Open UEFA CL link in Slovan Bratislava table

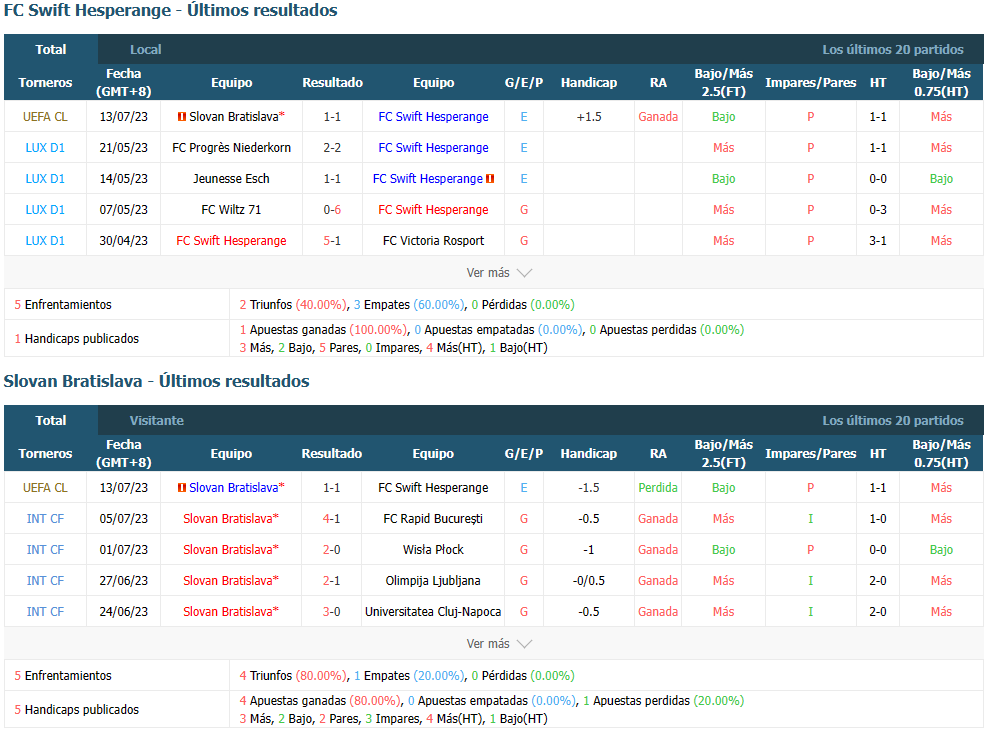pos(45,488)
